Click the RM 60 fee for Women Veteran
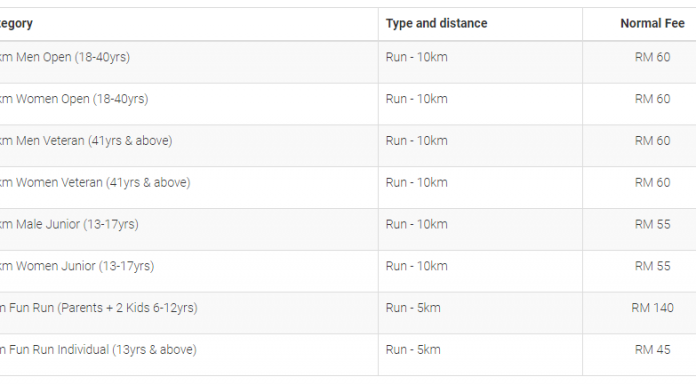Image resolution: width=696 pixels, height=385 pixels. pos(652,183)
